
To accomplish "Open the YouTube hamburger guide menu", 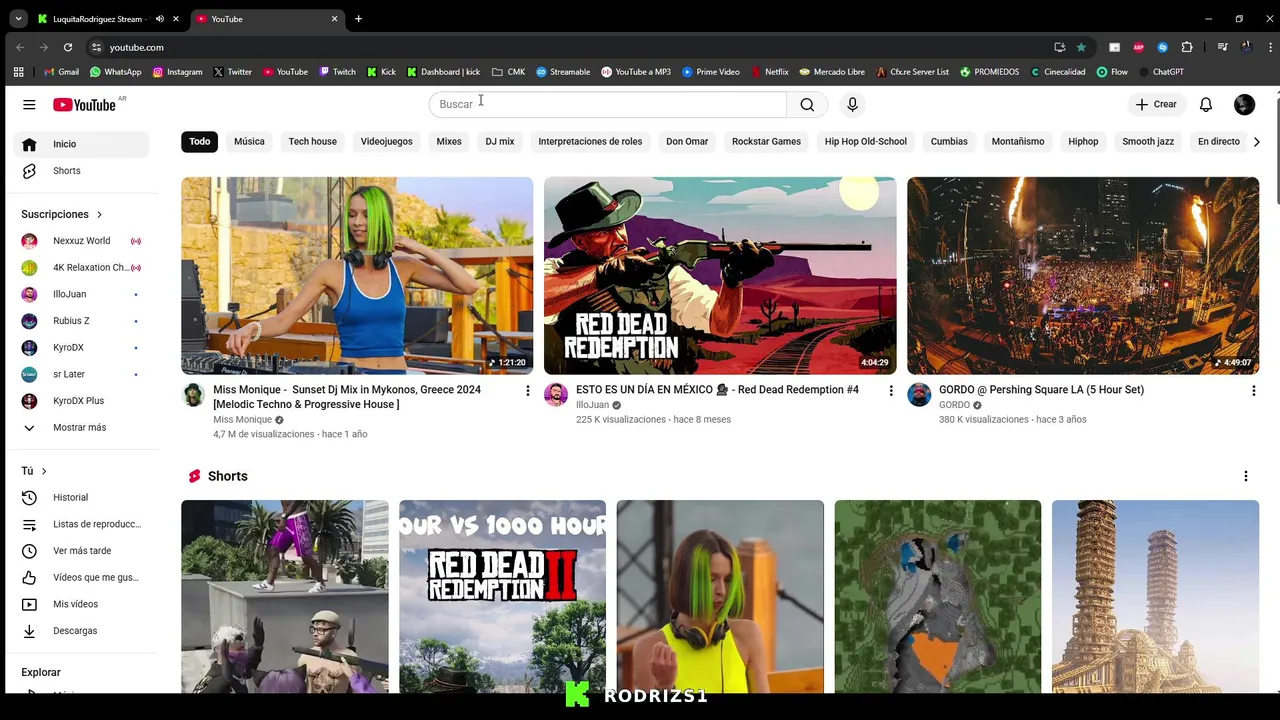I will click(x=29, y=104).
